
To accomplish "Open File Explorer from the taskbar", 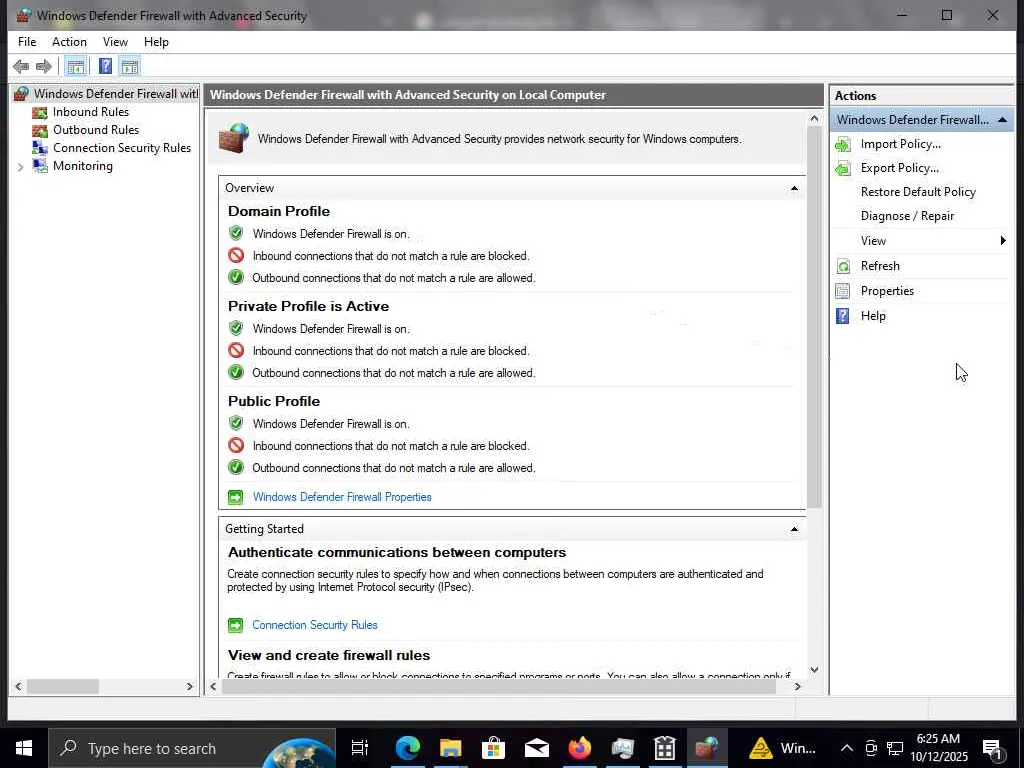I will (x=450, y=748).
